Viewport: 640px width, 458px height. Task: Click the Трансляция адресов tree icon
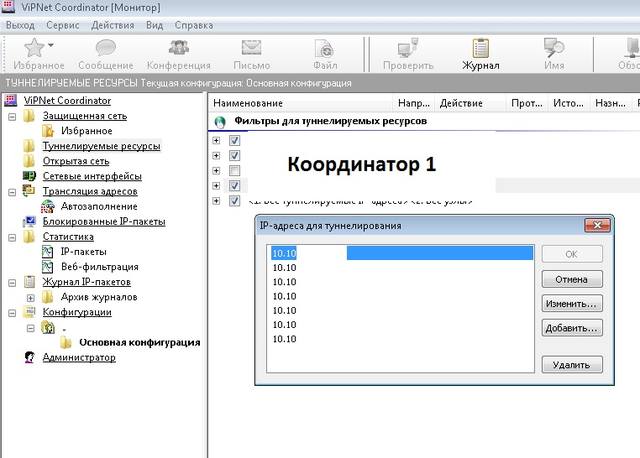29,191
